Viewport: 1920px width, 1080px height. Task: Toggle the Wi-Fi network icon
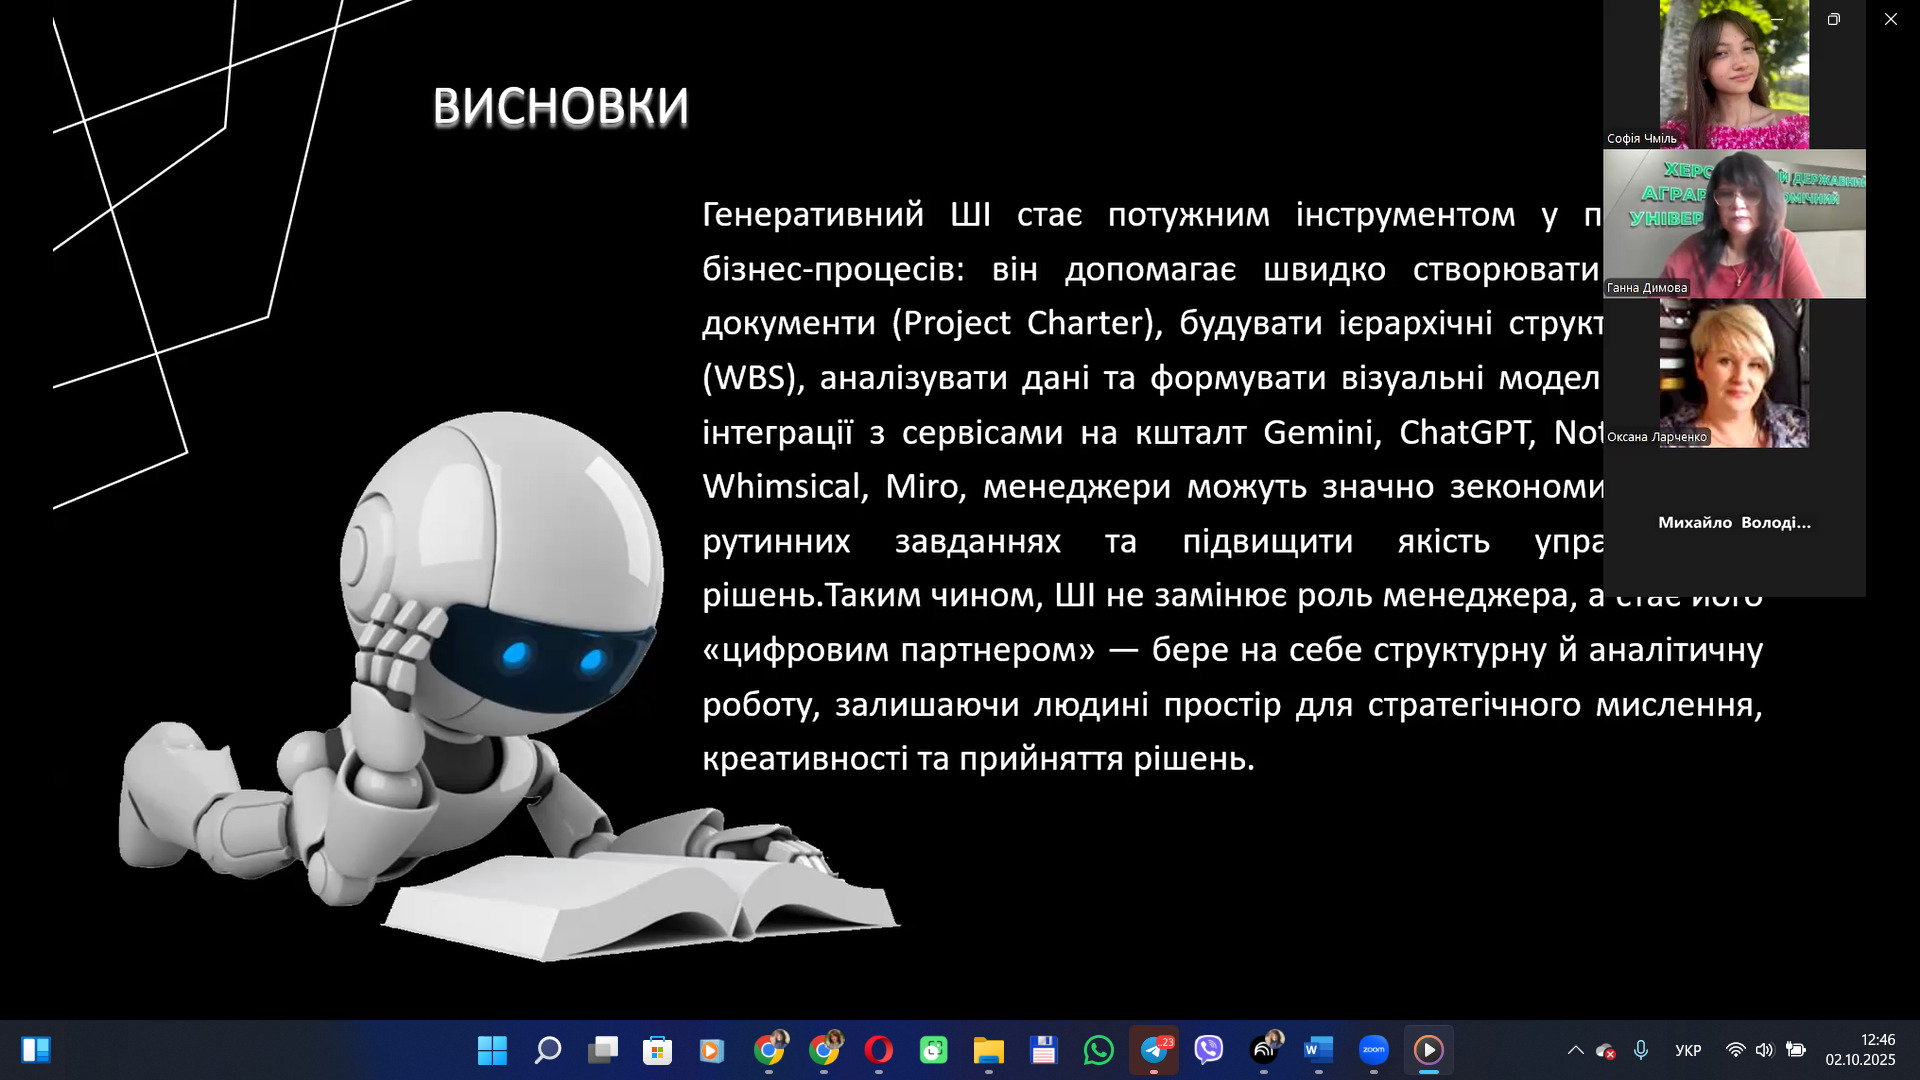coord(1736,1050)
